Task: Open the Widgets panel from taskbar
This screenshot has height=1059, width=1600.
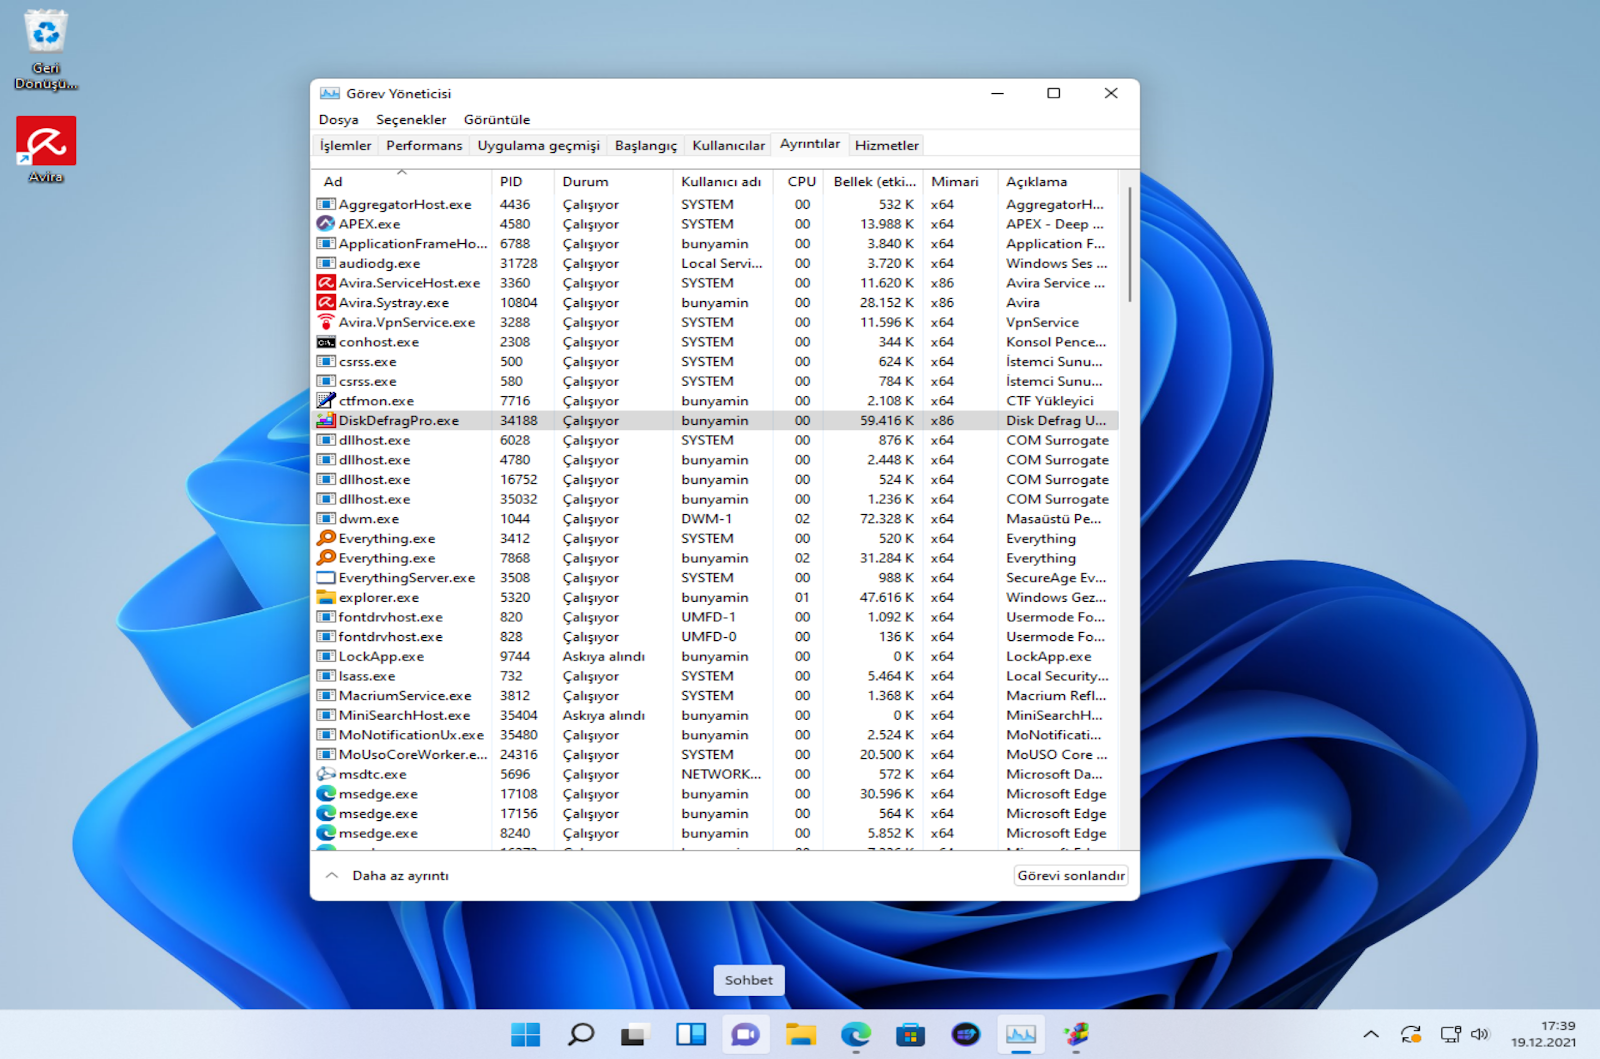Action: tap(690, 1035)
